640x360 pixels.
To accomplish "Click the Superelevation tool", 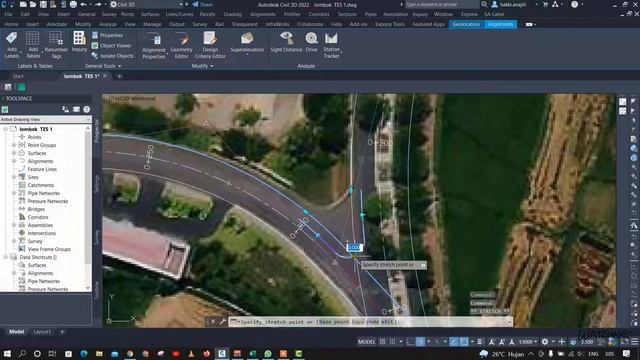I will 247,43.
